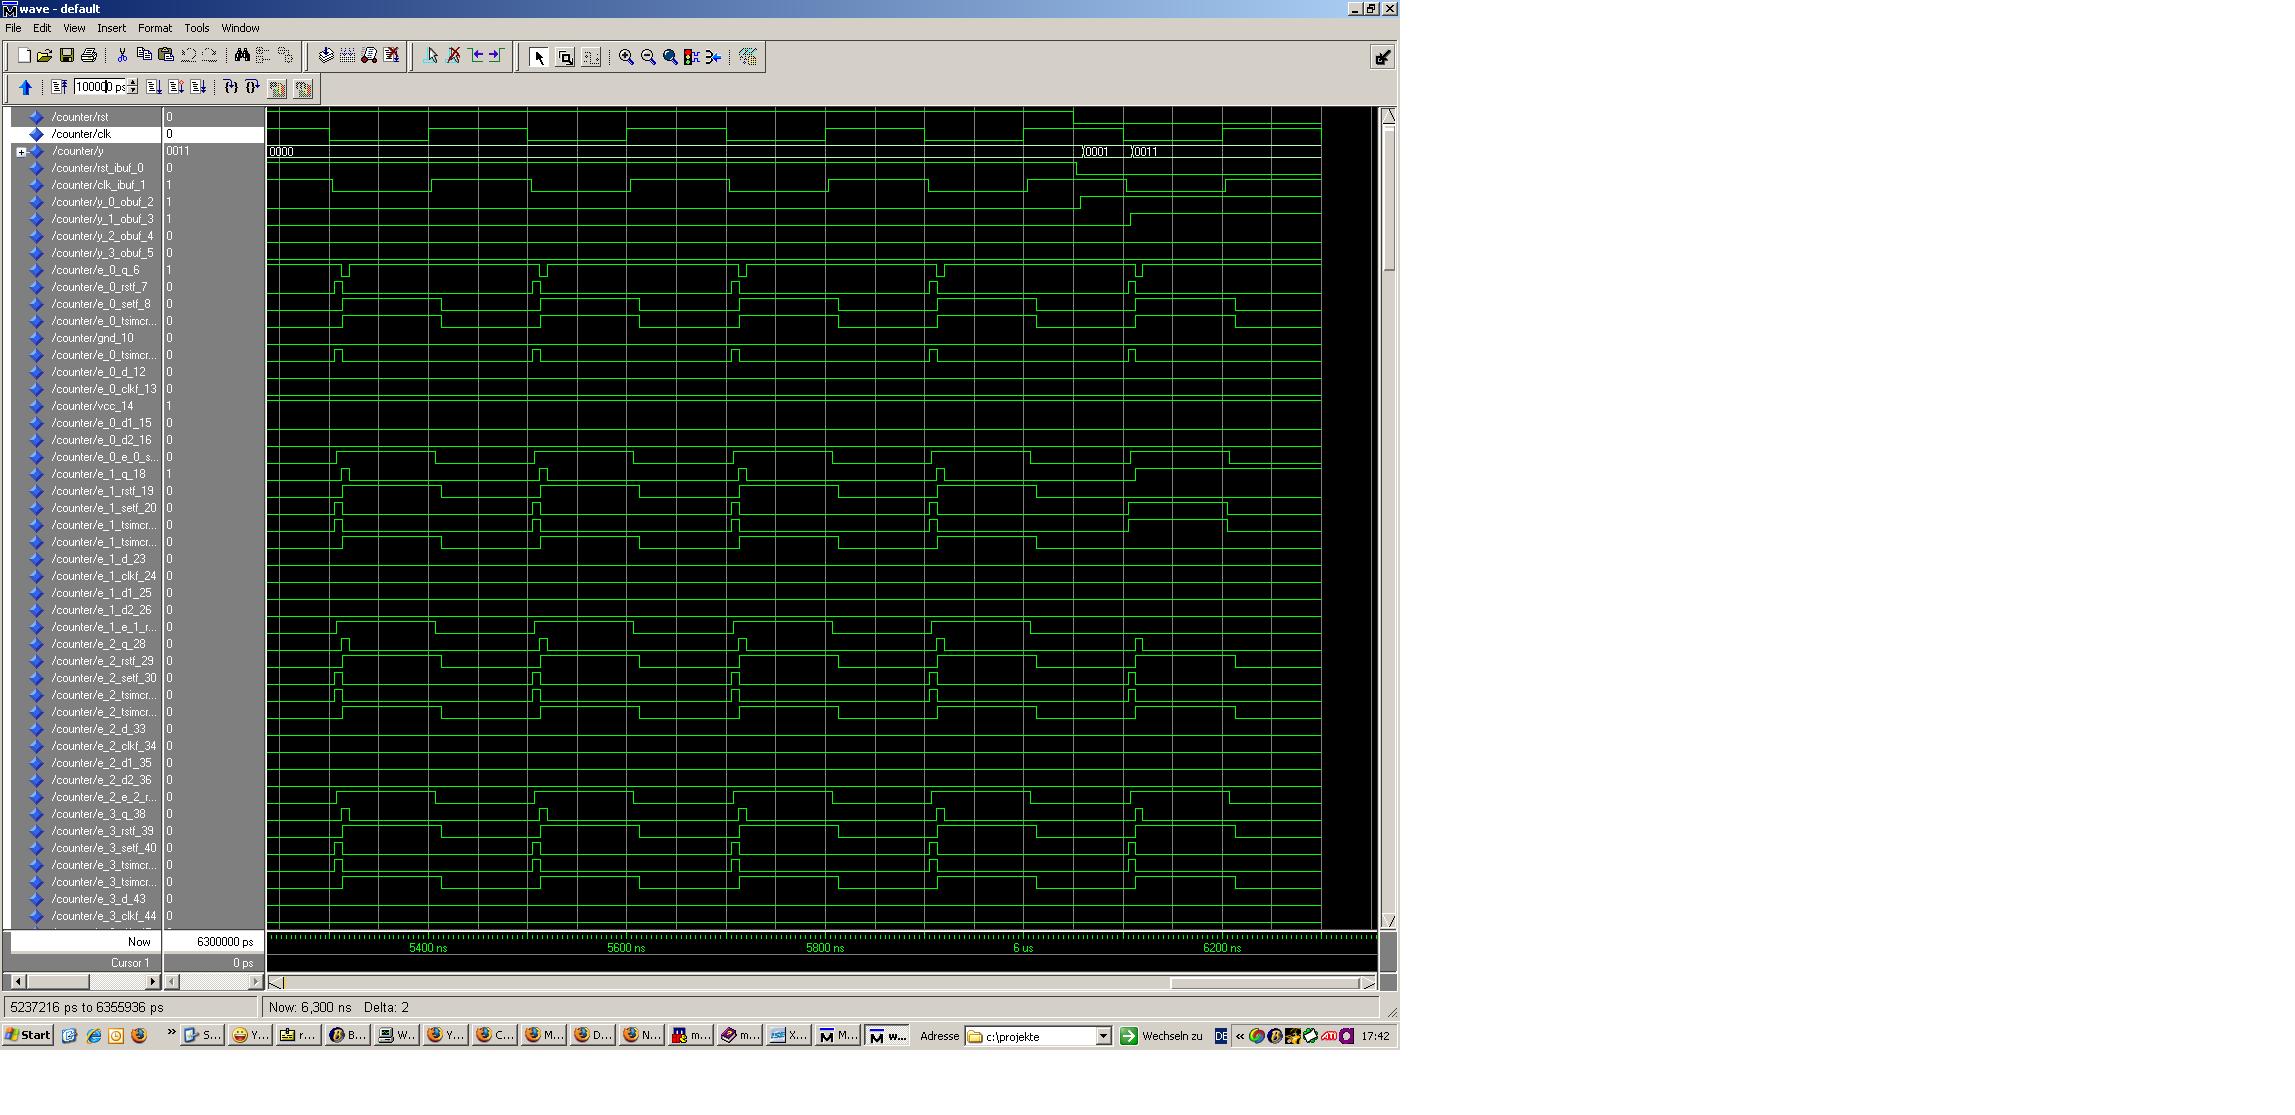This screenshot has height=1115, width=2295.
Task: Open the File menu
Action: click(13, 28)
